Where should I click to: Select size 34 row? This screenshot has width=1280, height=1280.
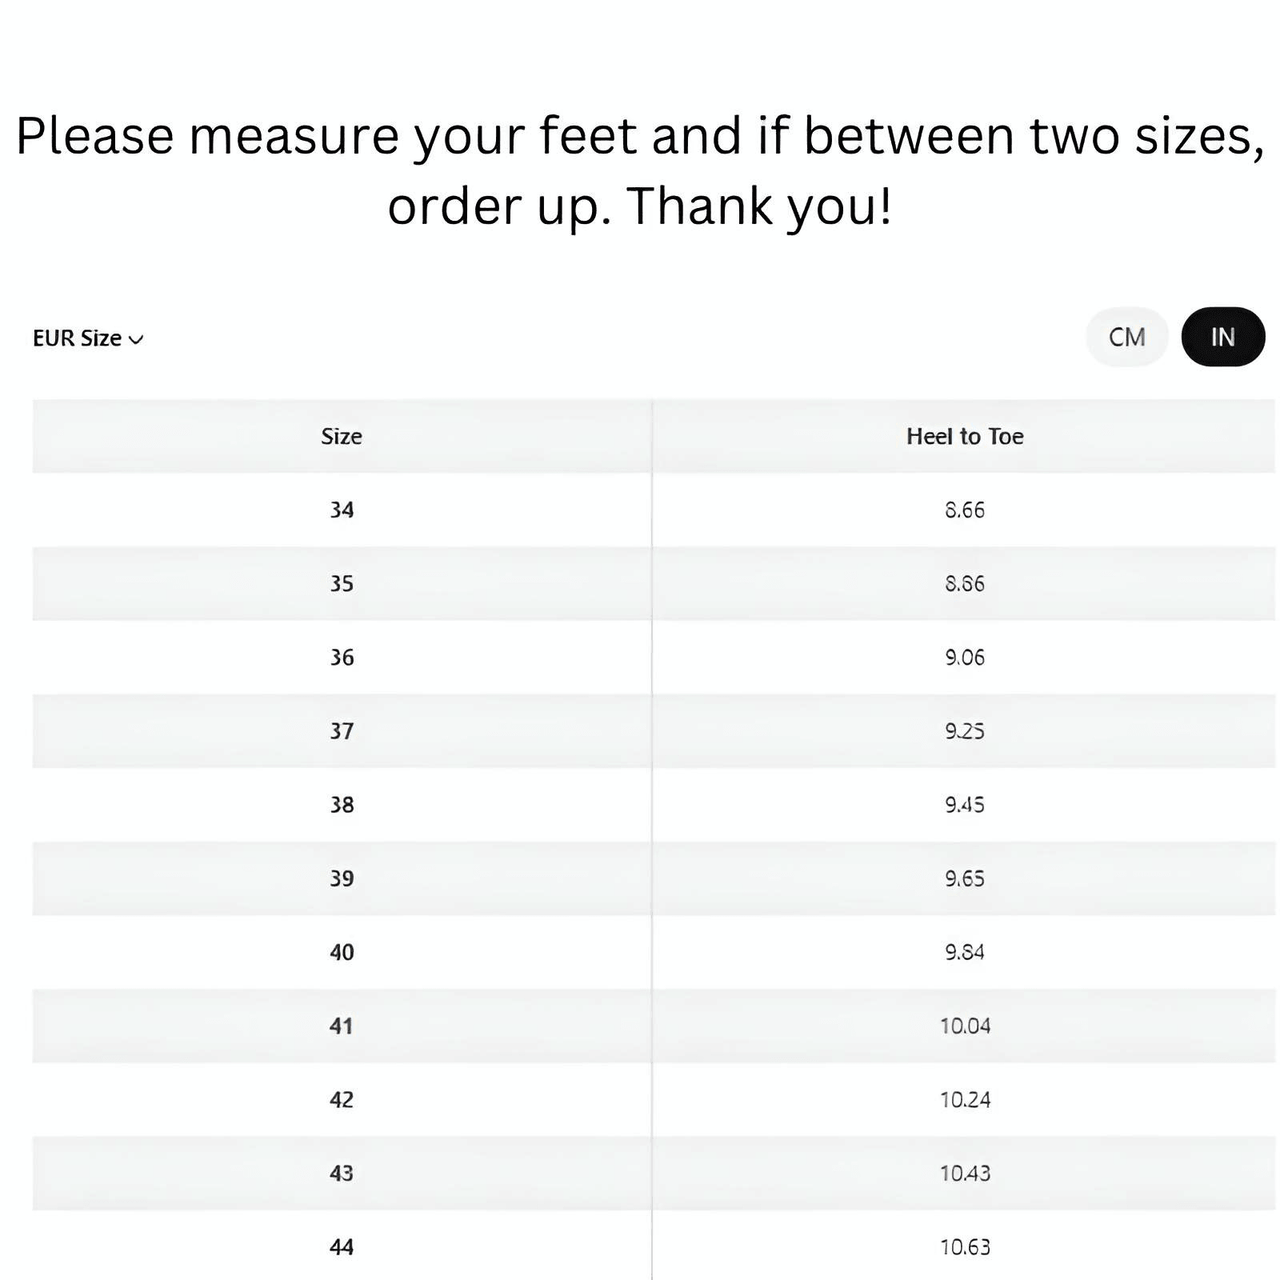click(x=343, y=510)
